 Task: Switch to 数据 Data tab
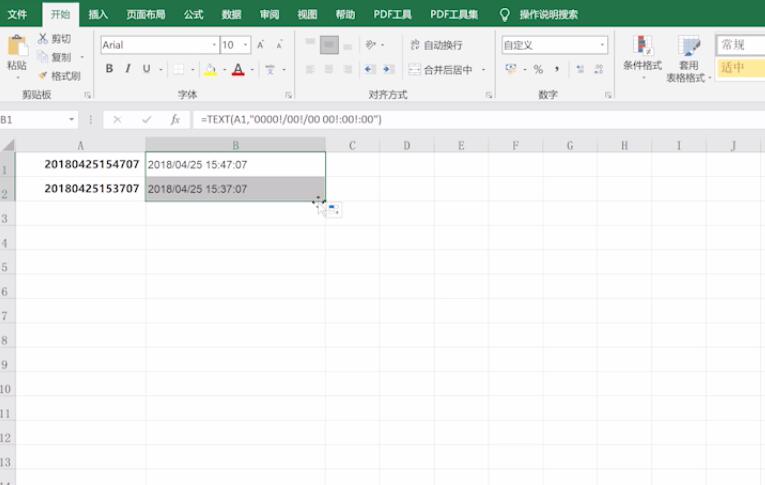(231, 14)
